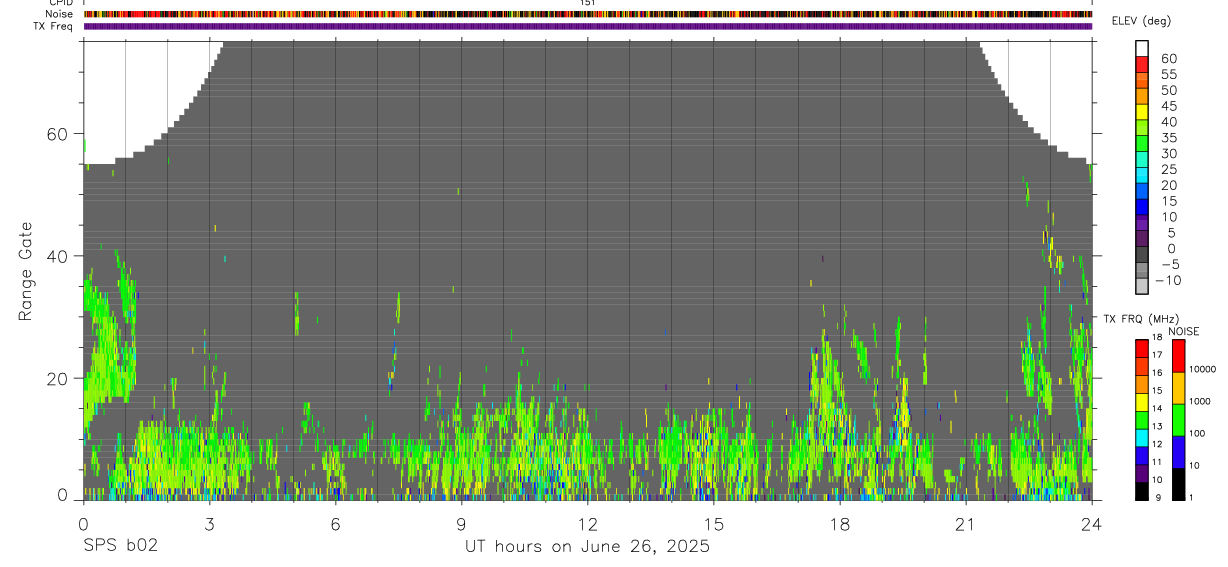Click the cyan swatch in TX FRQ bar
The width and height of the screenshot is (1228, 567).
[1142, 438]
